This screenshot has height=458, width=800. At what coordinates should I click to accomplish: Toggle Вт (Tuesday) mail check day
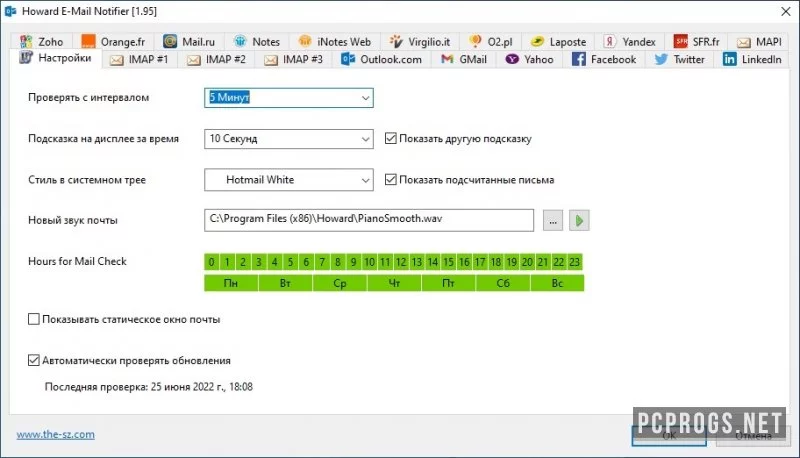285,283
